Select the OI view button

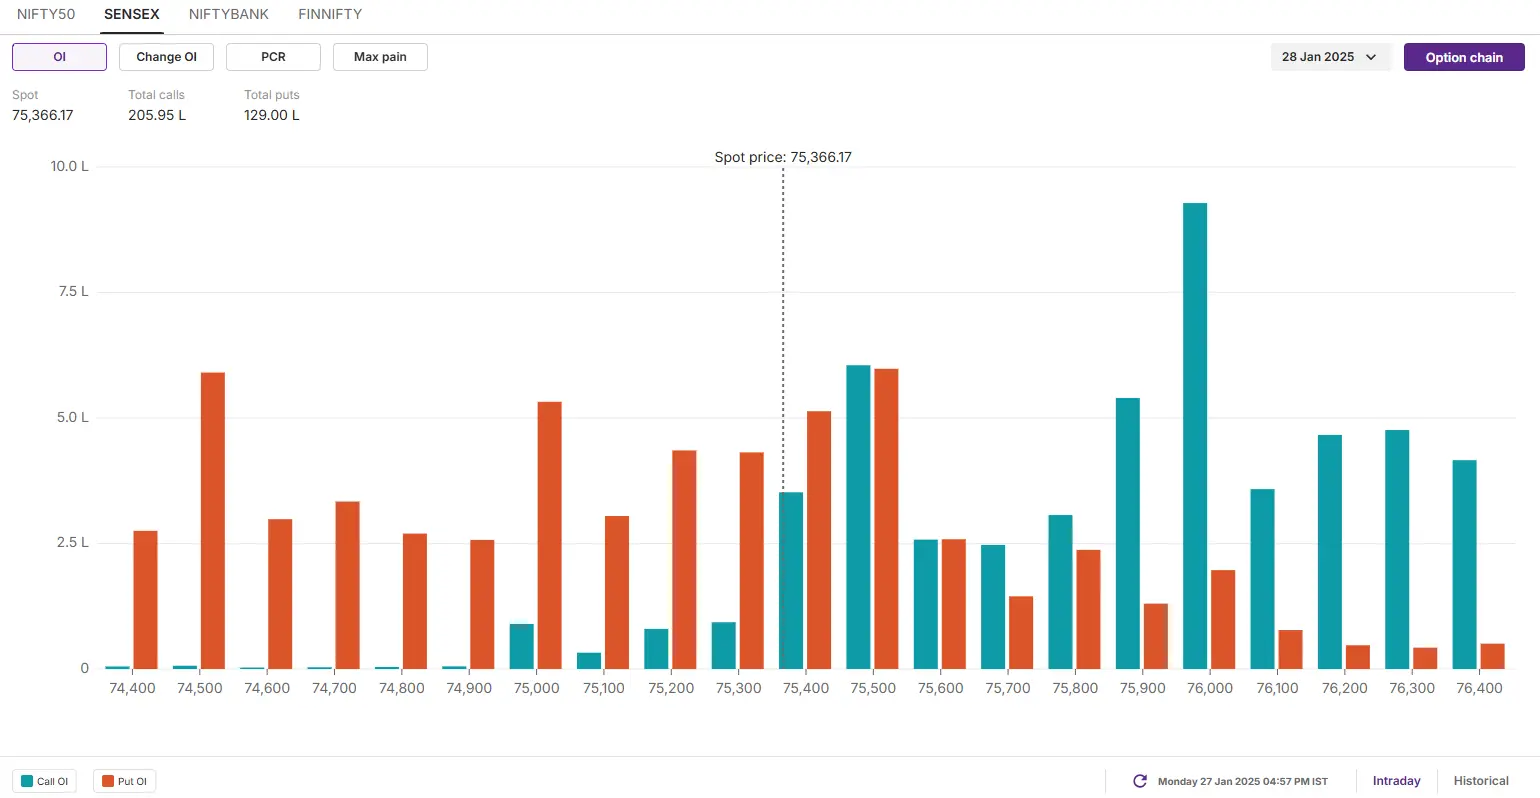coord(59,57)
